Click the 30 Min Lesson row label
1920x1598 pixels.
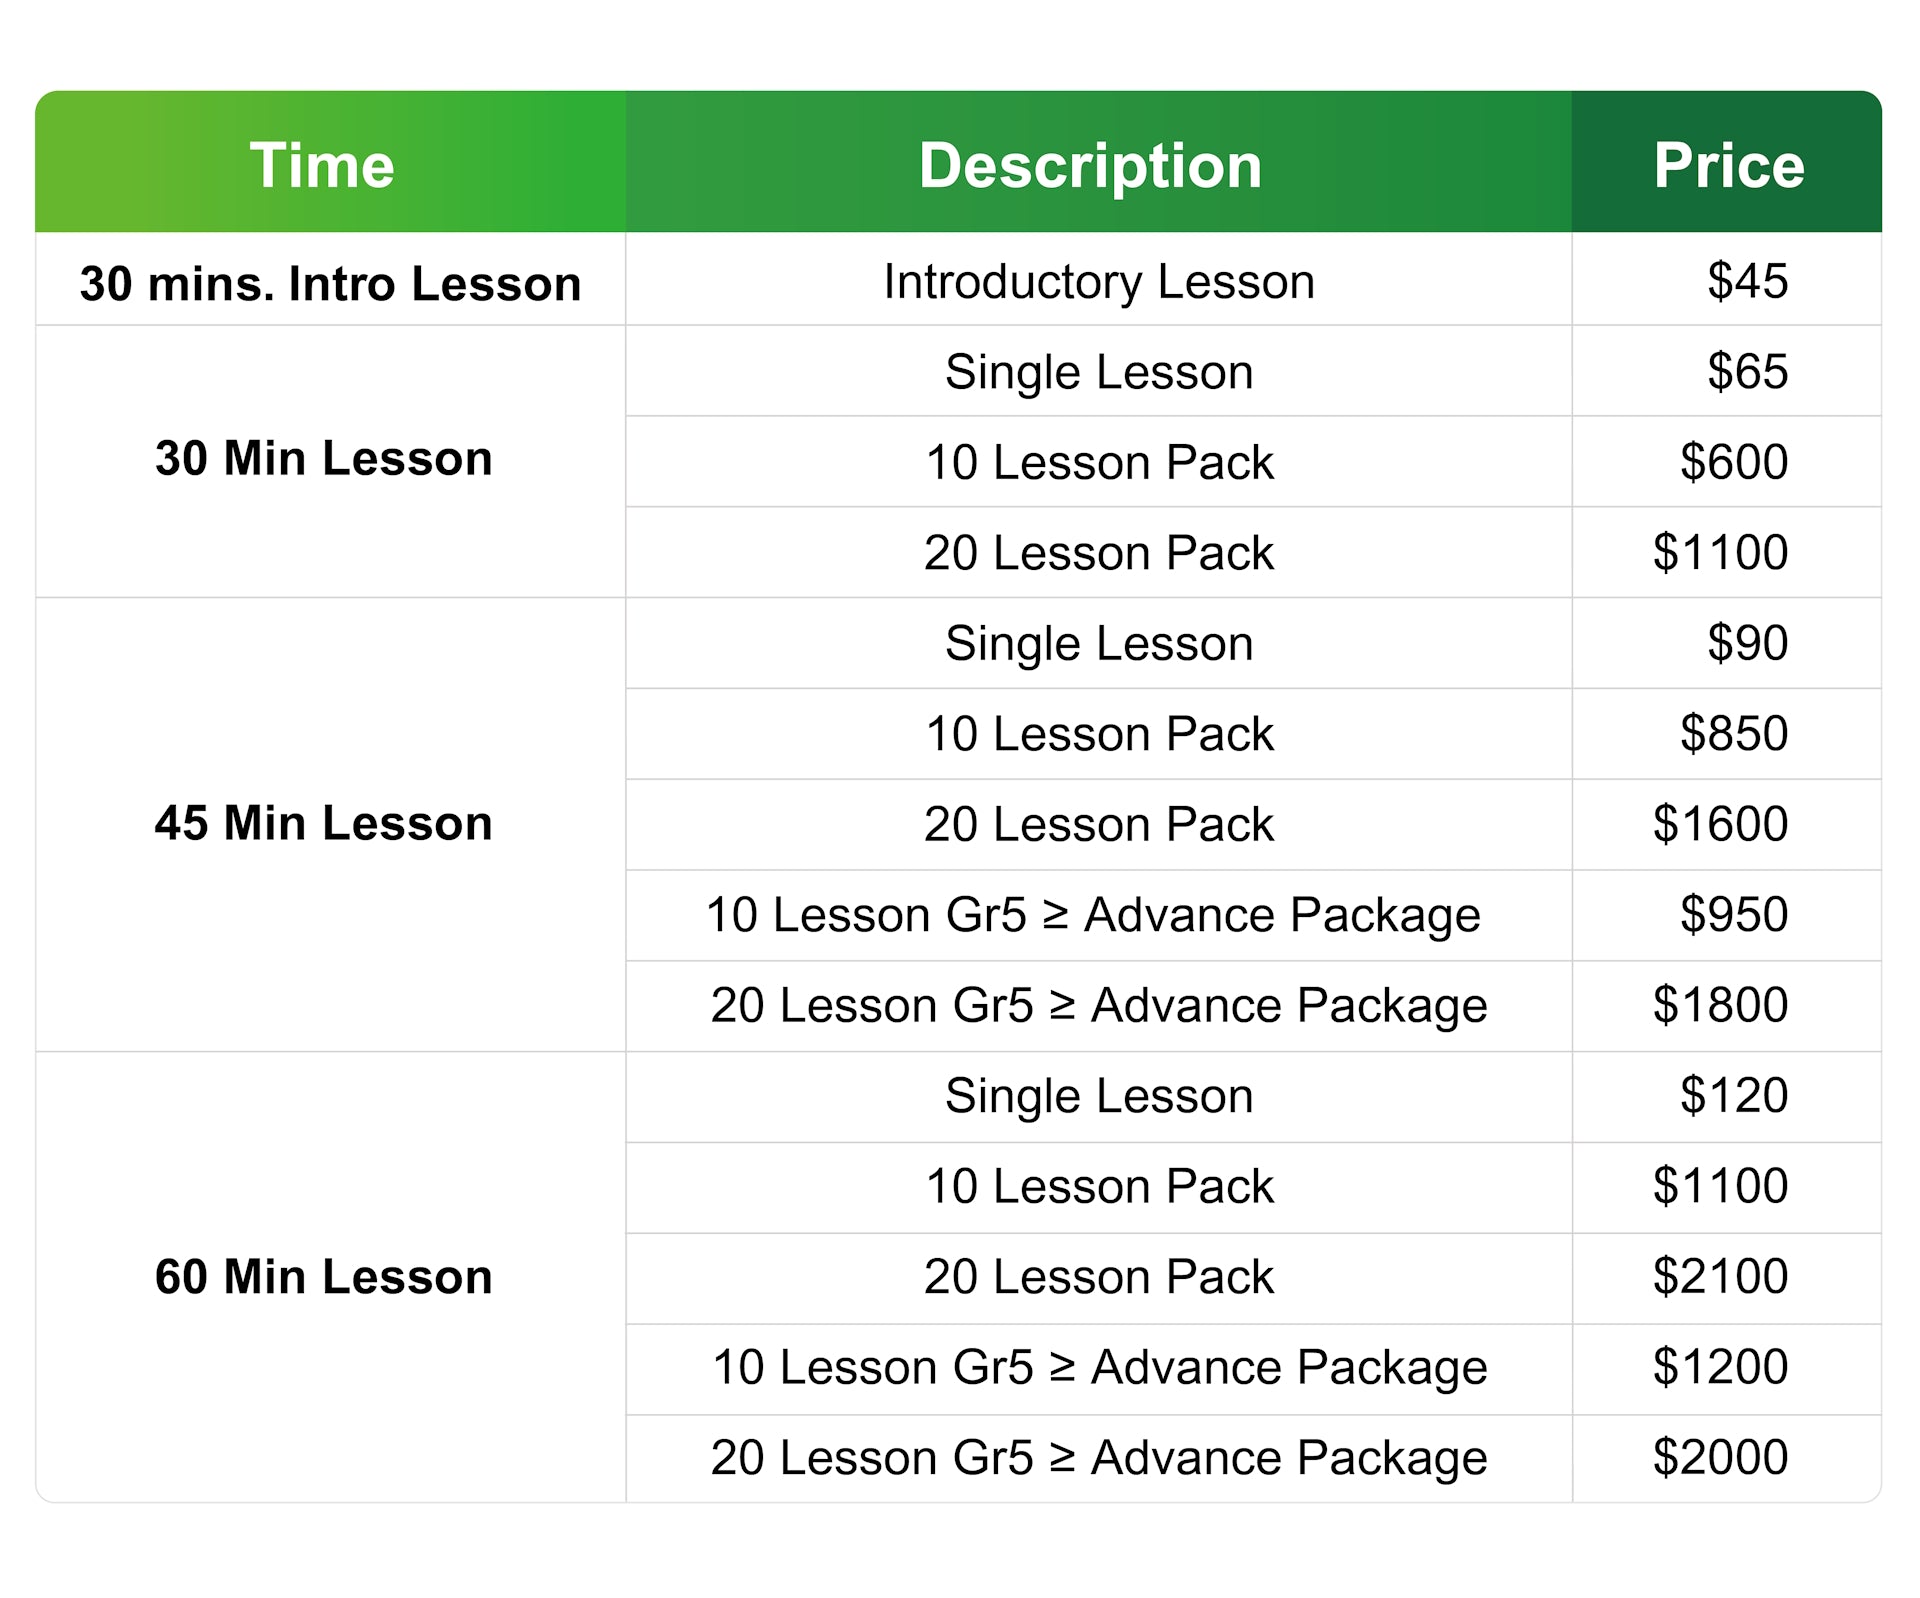click(x=324, y=459)
